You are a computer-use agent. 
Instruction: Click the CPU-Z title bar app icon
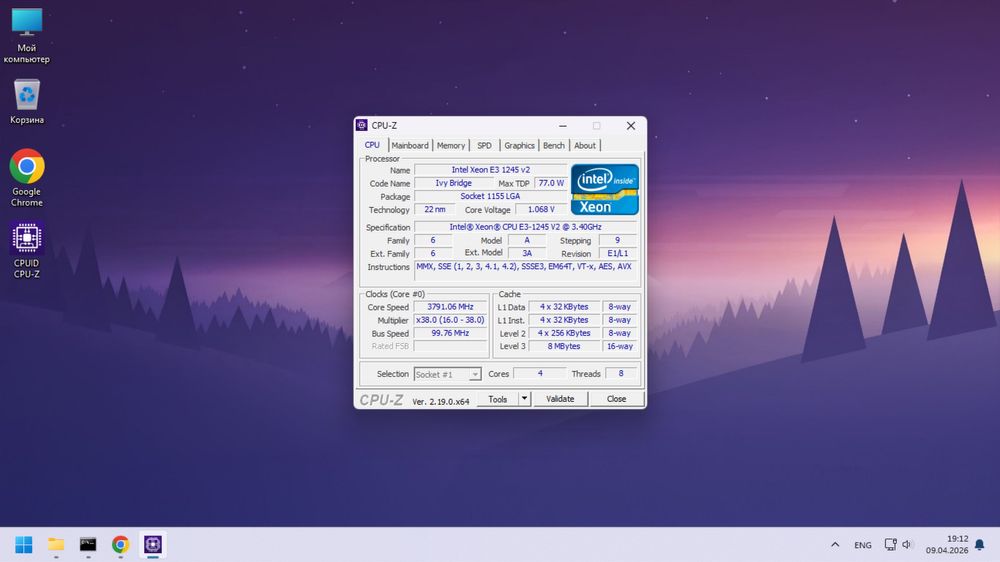tap(362, 125)
